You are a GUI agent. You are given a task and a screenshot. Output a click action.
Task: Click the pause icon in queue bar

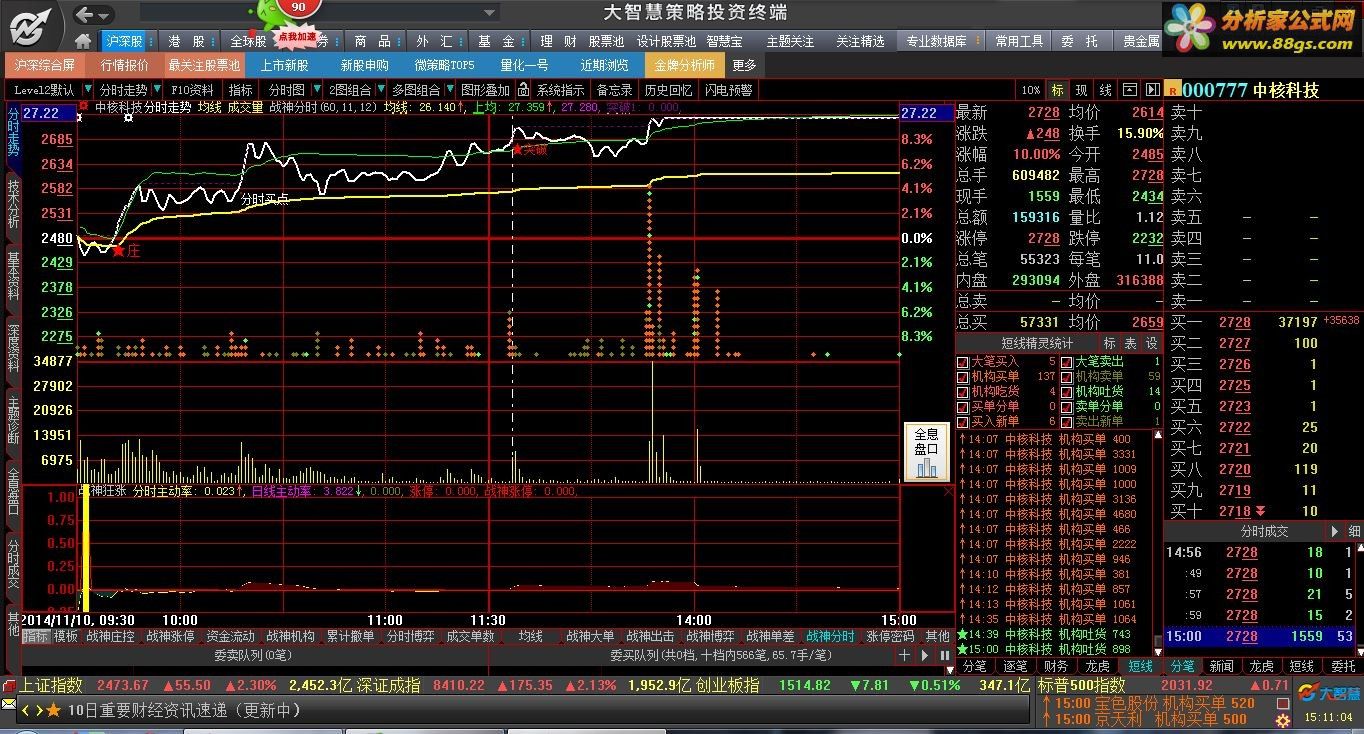(945, 655)
